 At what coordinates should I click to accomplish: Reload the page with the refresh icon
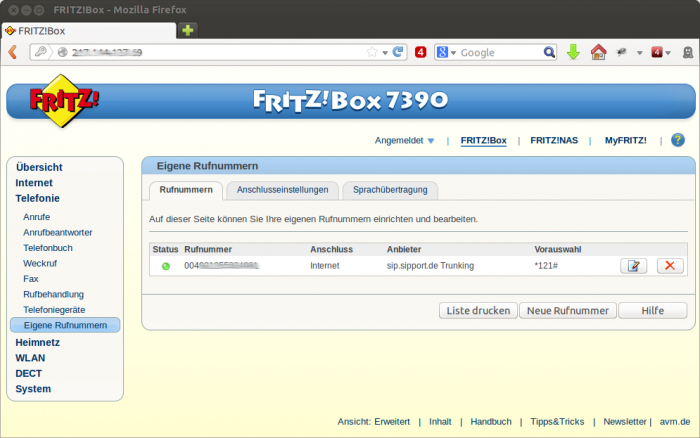click(x=399, y=52)
